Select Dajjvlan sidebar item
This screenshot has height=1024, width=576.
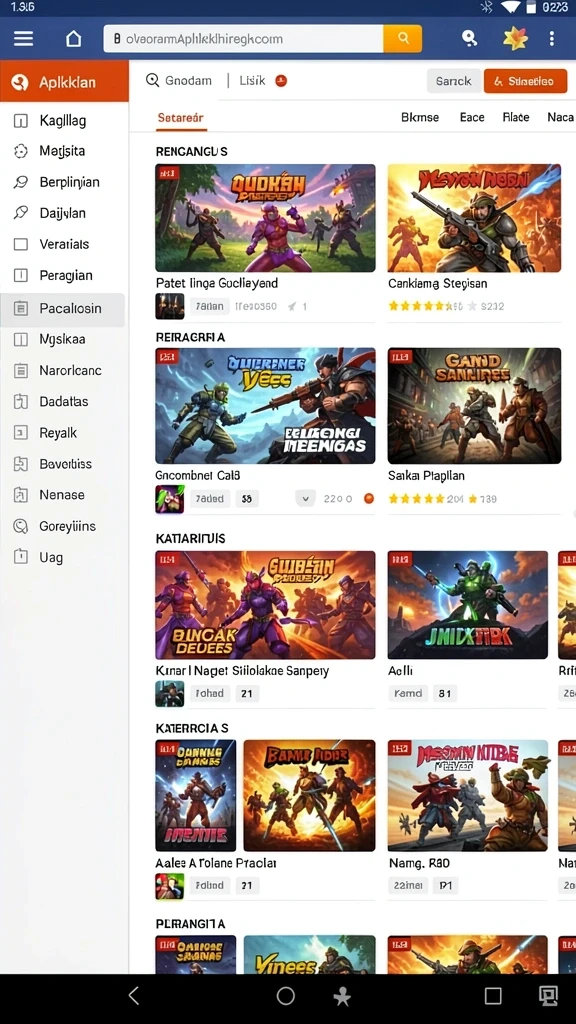click(63, 213)
